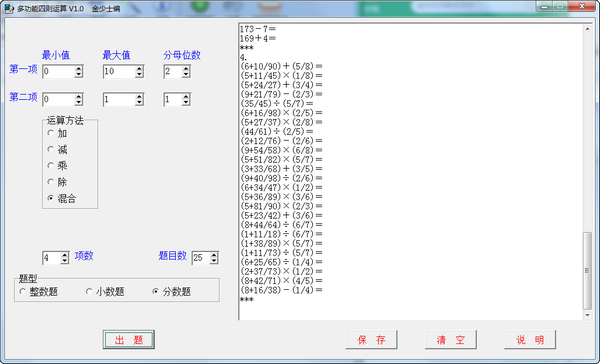The height and width of the screenshot is (364, 600).
Task: Click the 出题 generate button
Action: point(129,340)
